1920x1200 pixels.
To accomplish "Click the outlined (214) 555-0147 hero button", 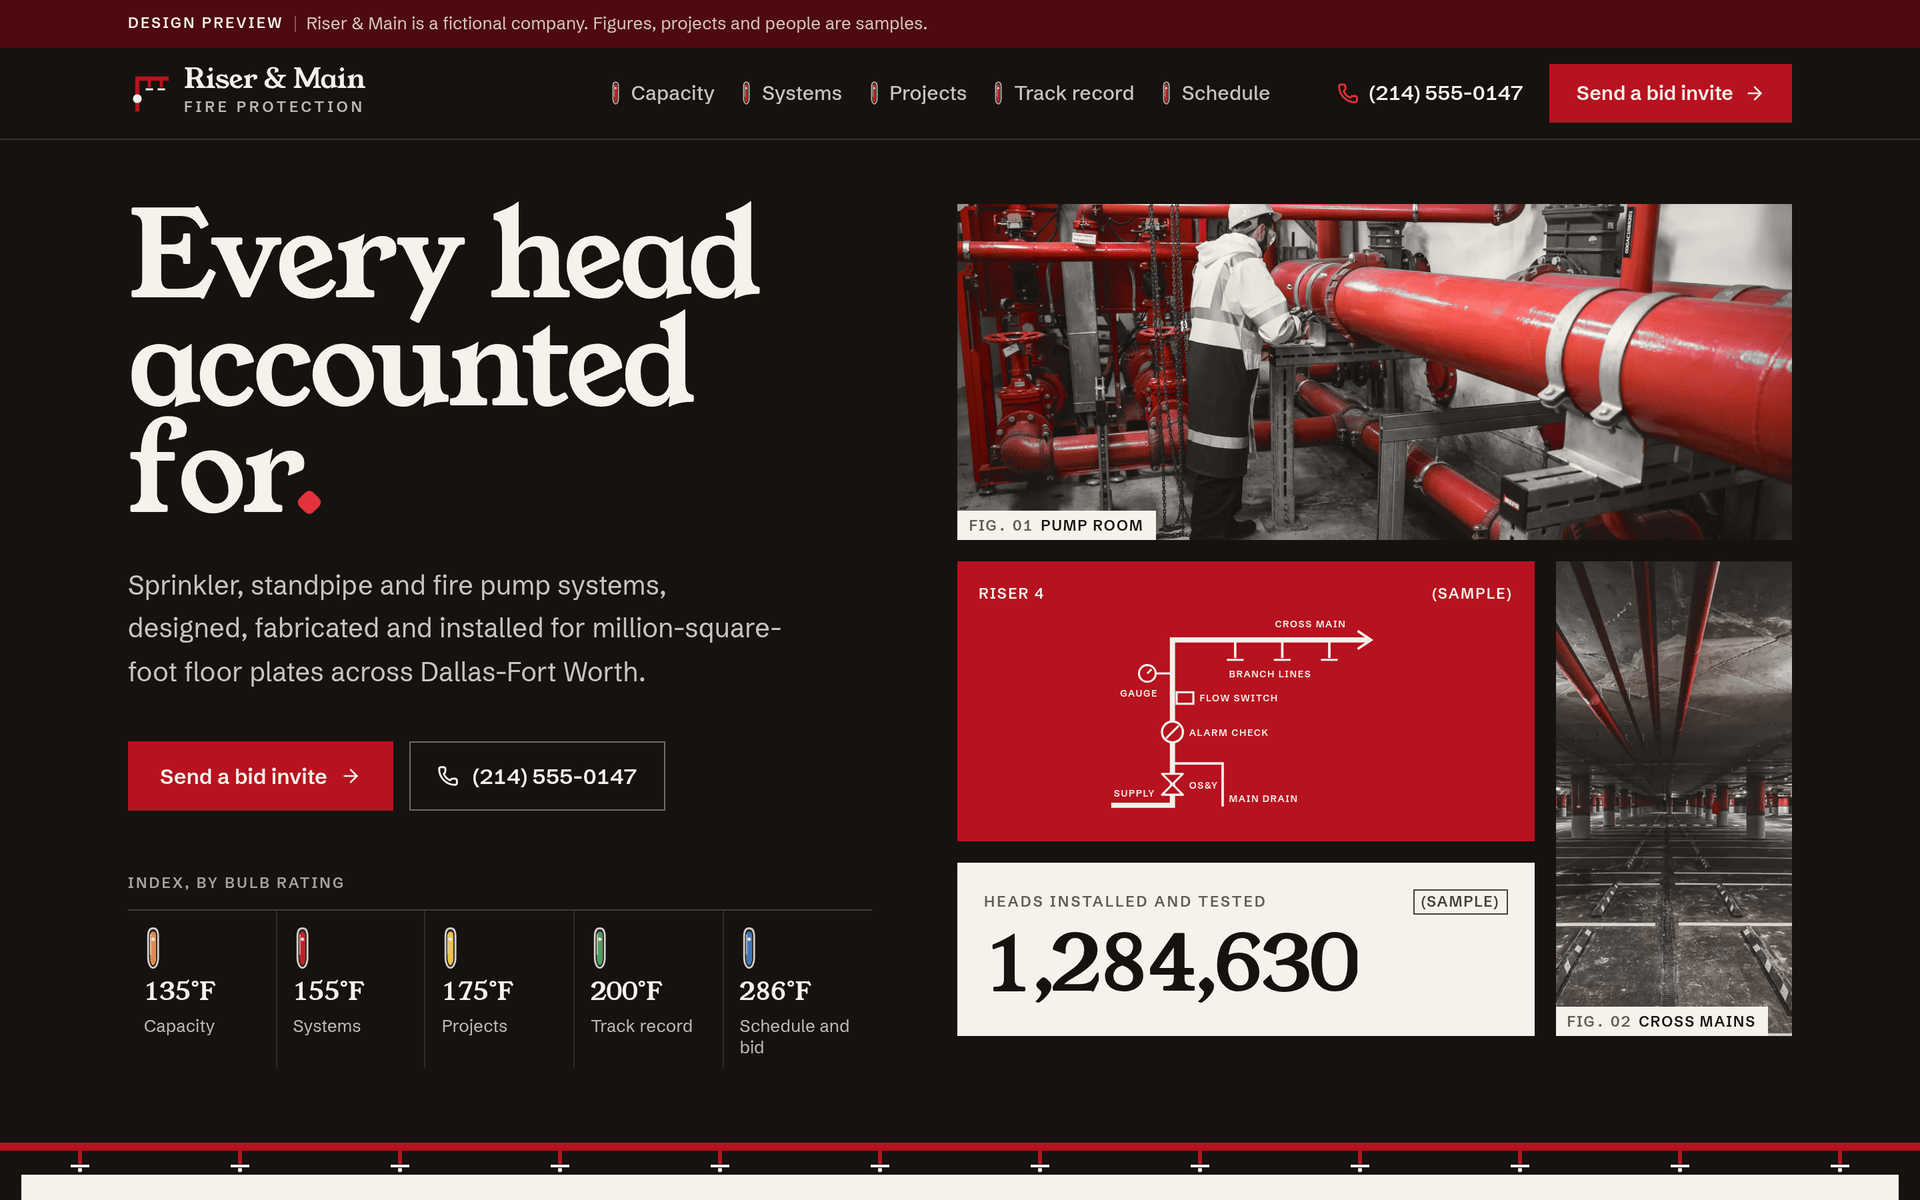I will point(537,776).
